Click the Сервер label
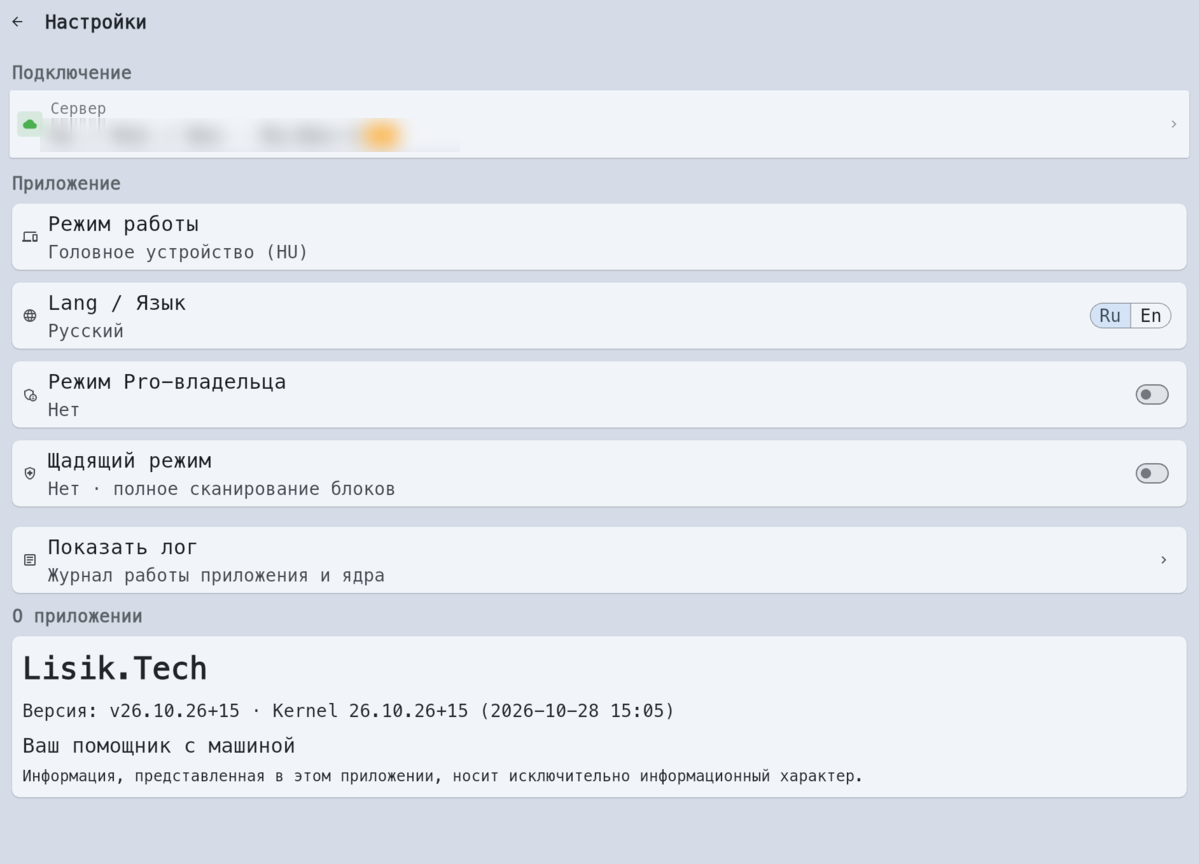Screen dimensions: 1200x864 [x=78, y=108]
